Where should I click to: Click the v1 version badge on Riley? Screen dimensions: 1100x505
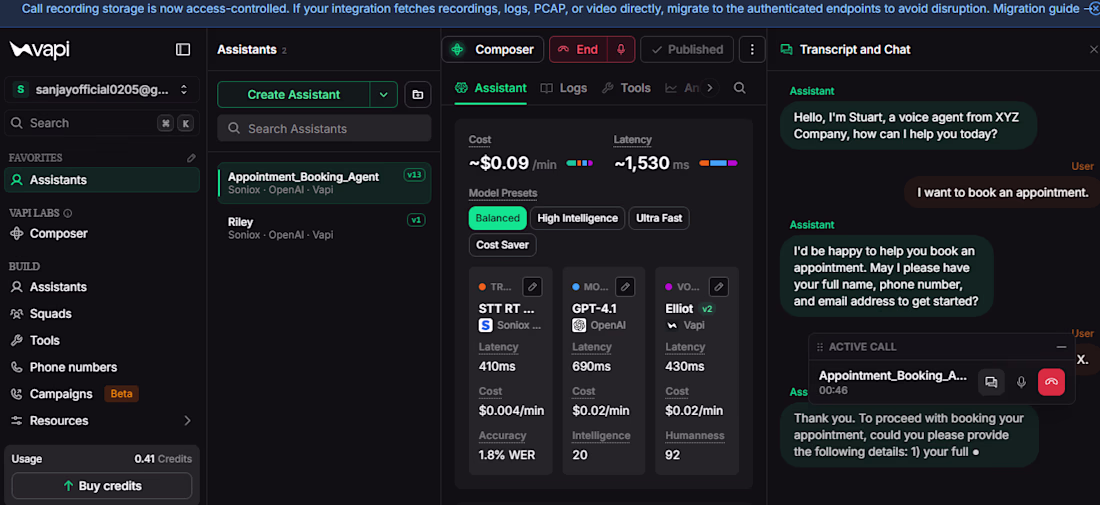416,220
